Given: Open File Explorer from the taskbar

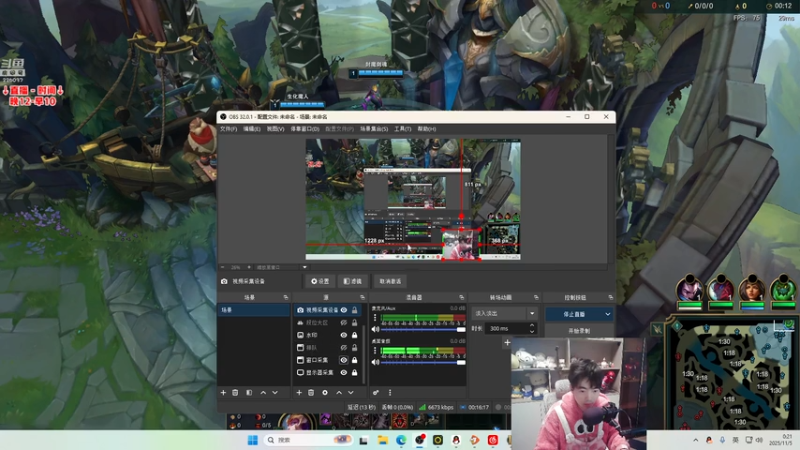Looking at the screenshot, I should pyautogui.click(x=383, y=440).
